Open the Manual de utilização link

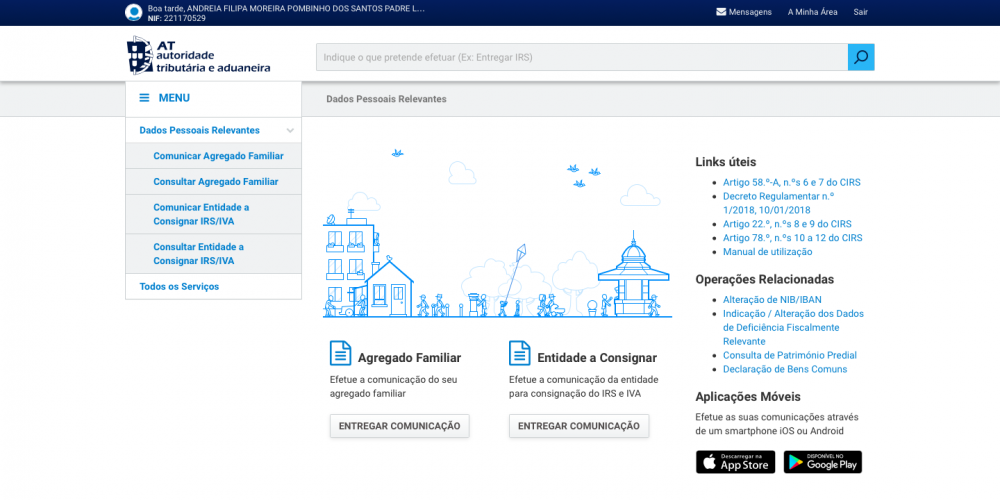768,252
